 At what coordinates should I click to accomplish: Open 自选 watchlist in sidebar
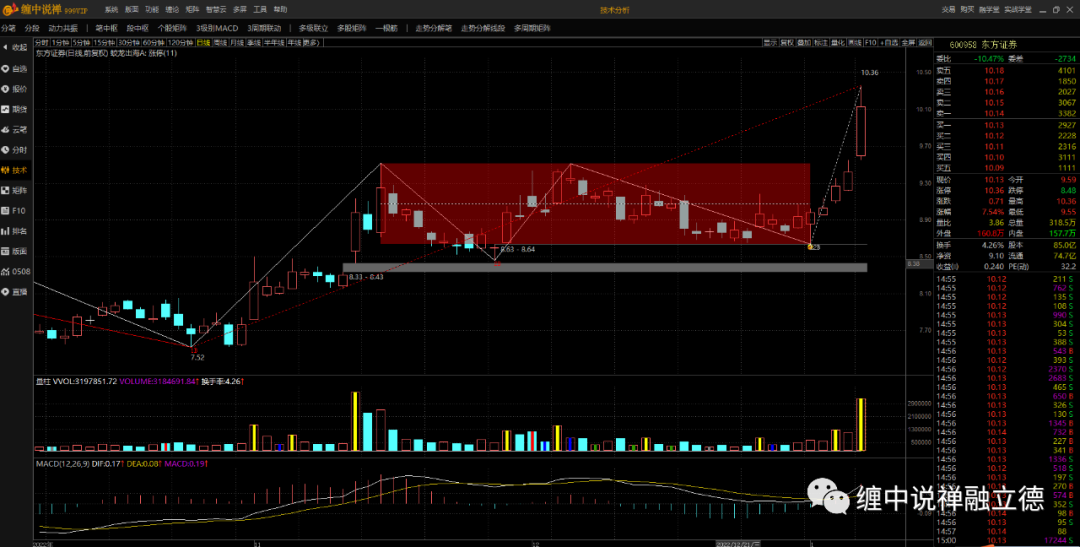pos(15,69)
